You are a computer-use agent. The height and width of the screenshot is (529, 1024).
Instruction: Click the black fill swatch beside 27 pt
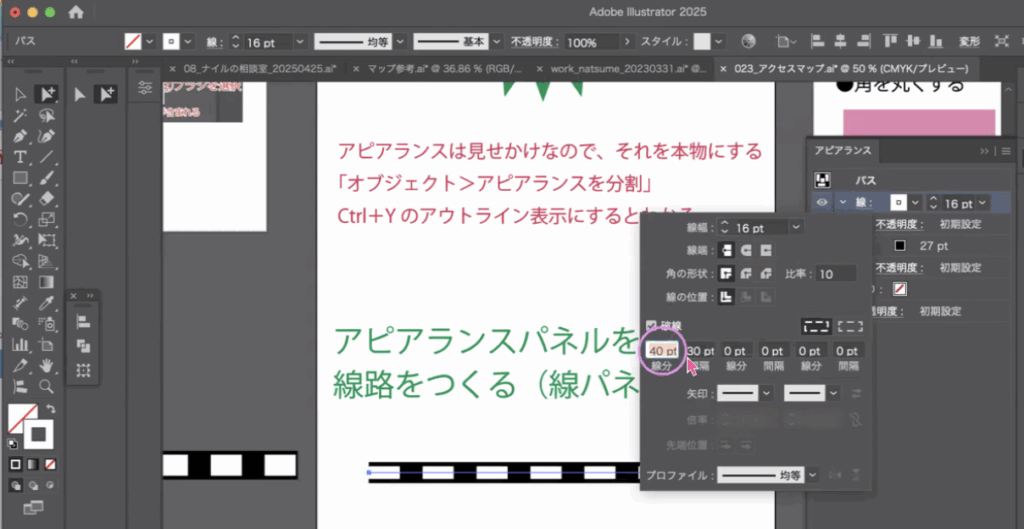click(x=900, y=246)
